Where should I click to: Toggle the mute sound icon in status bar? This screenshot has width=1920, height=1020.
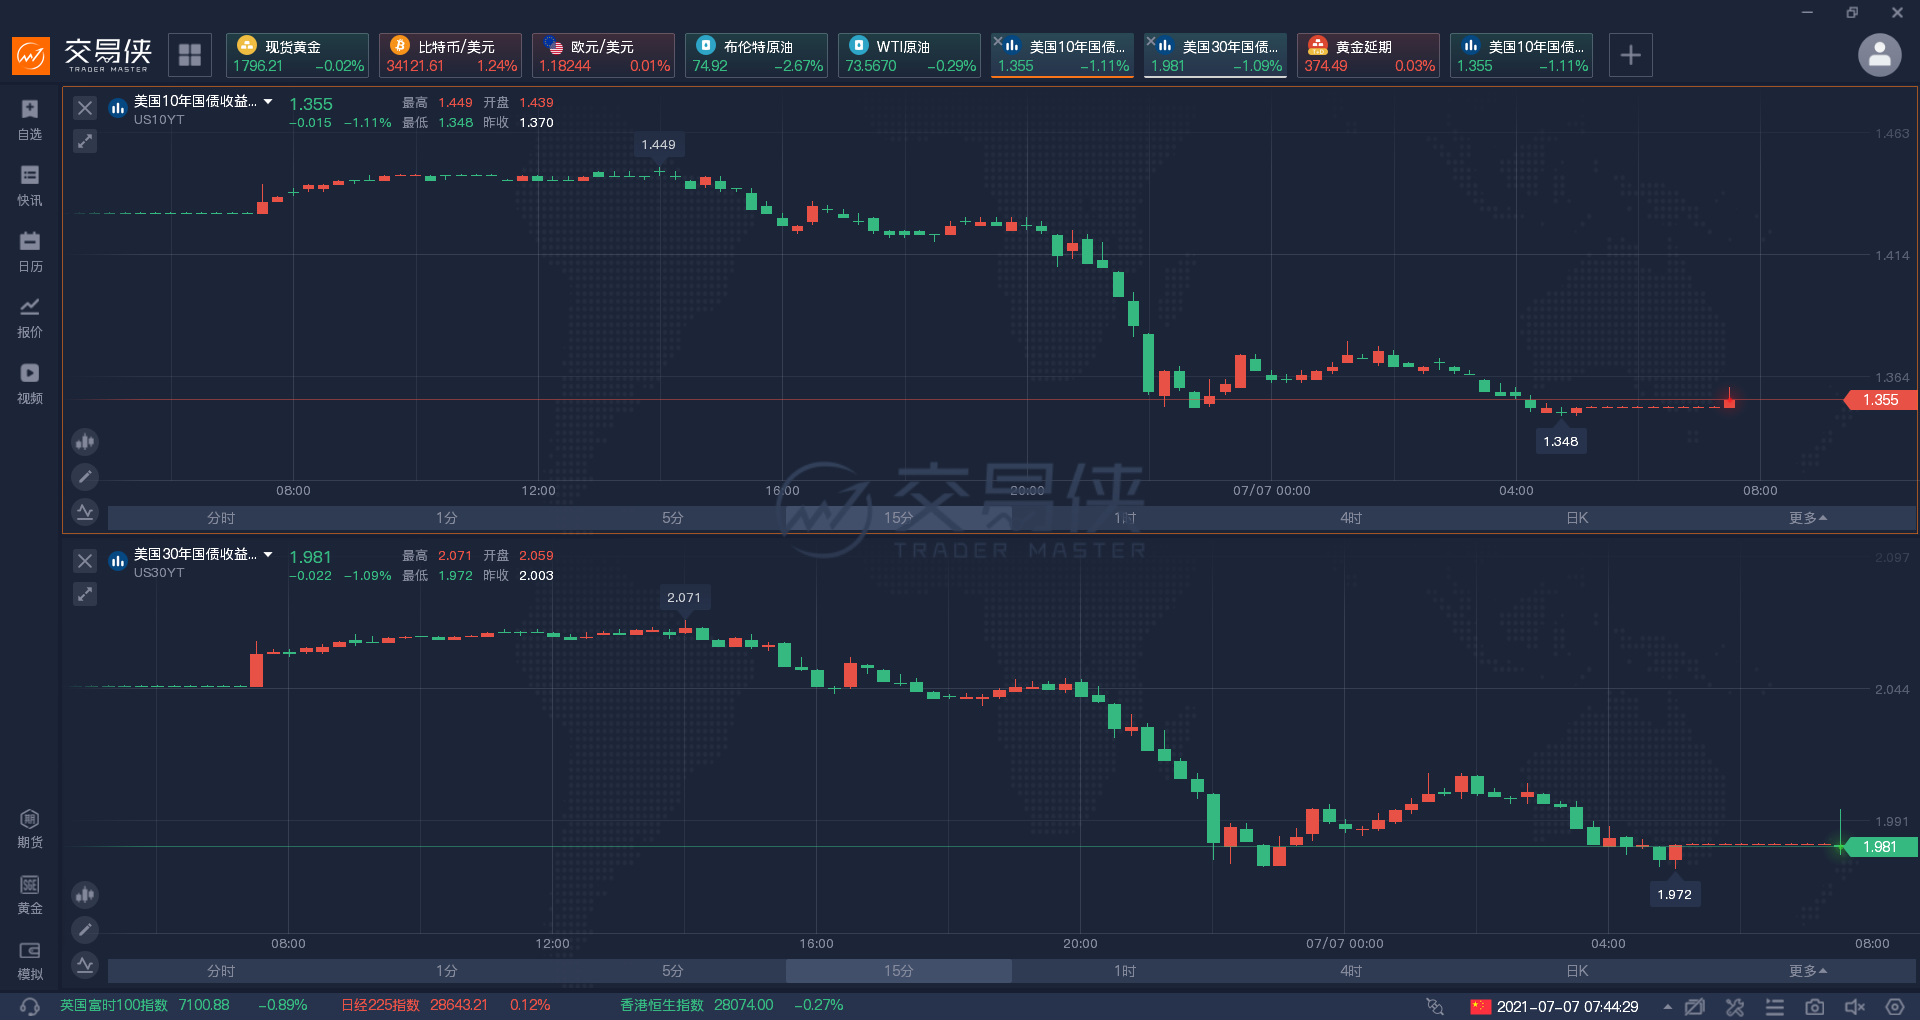1854,1006
